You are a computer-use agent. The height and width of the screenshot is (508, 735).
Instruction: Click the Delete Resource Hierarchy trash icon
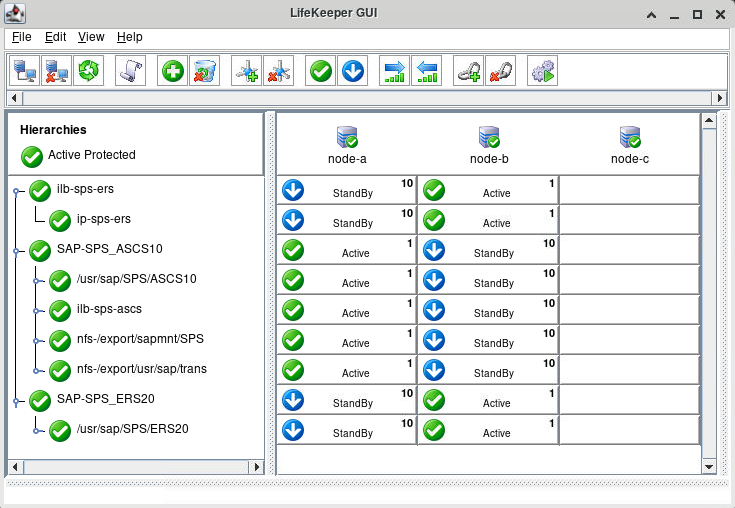[204, 71]
